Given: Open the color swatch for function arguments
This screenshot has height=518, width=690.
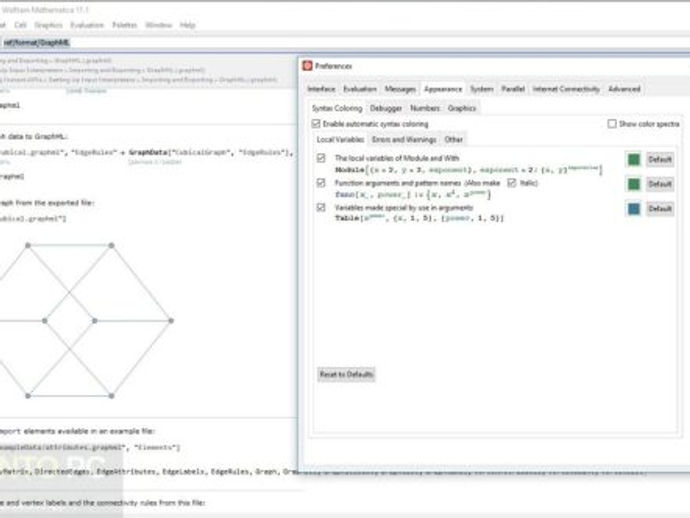Looking at the screenshot, I should coord(634,184).
